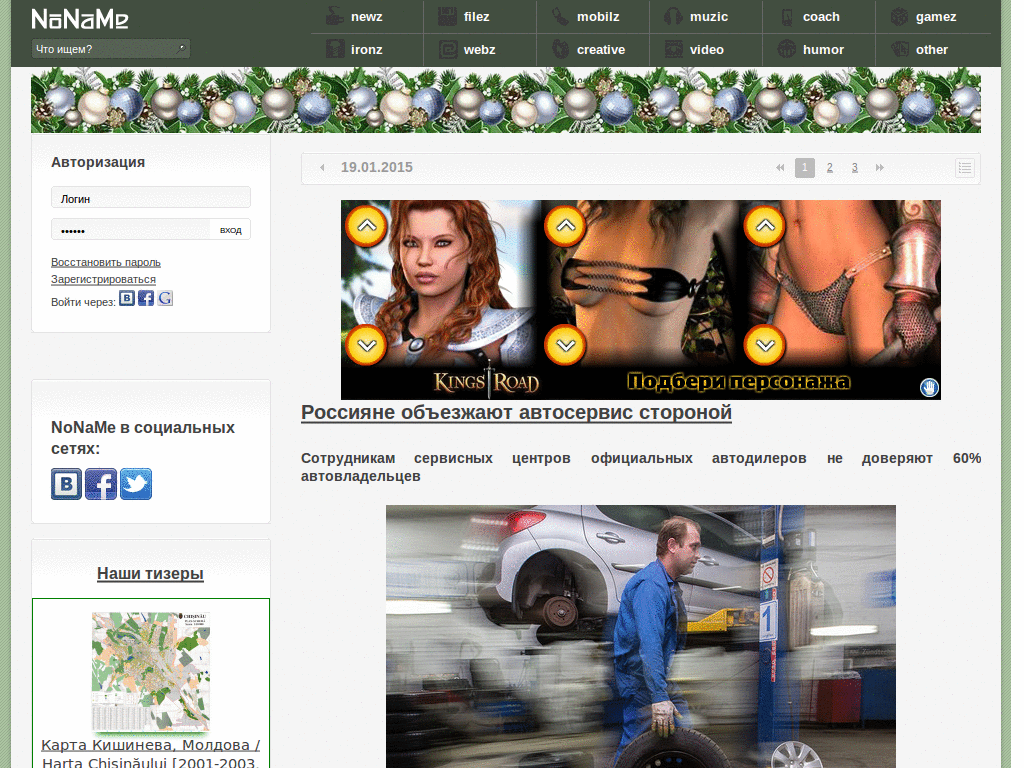Jump to the last page with double-arrow

click(x=880, y=168)
